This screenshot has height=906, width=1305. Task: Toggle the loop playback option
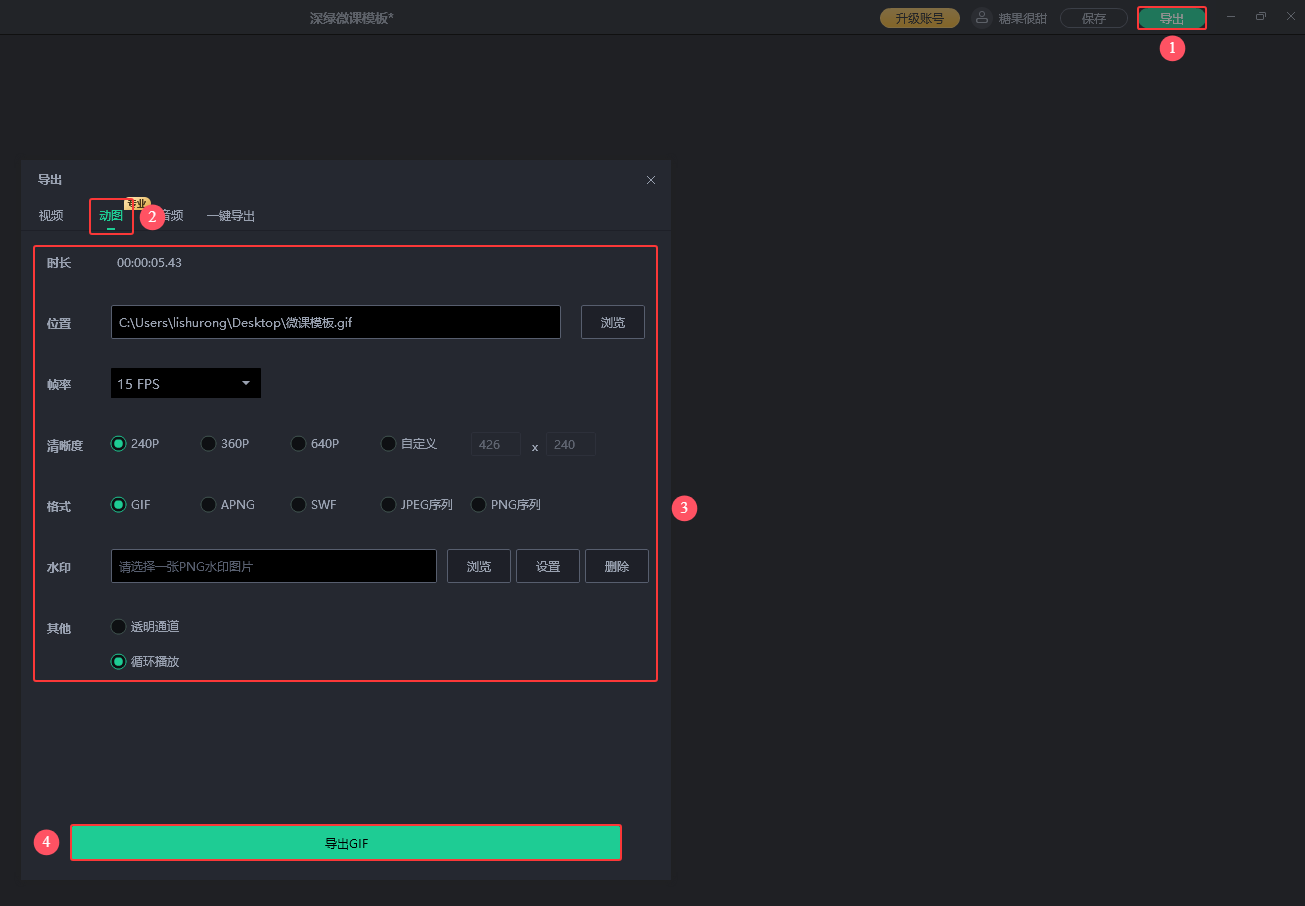(x=119, y=661)
